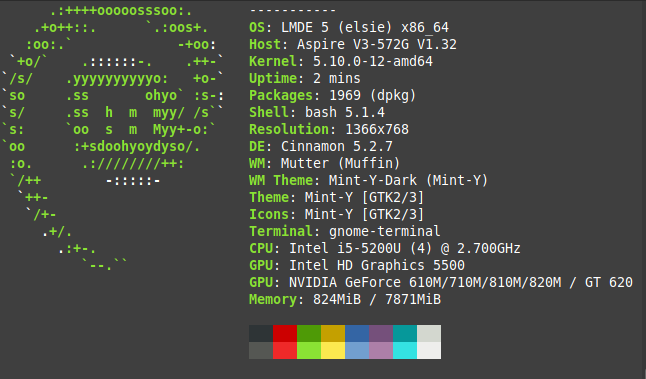Screen dimensions: 646x379
Task: Click the Terminal gnome-terminal line
Action: [x=344, y=231]
